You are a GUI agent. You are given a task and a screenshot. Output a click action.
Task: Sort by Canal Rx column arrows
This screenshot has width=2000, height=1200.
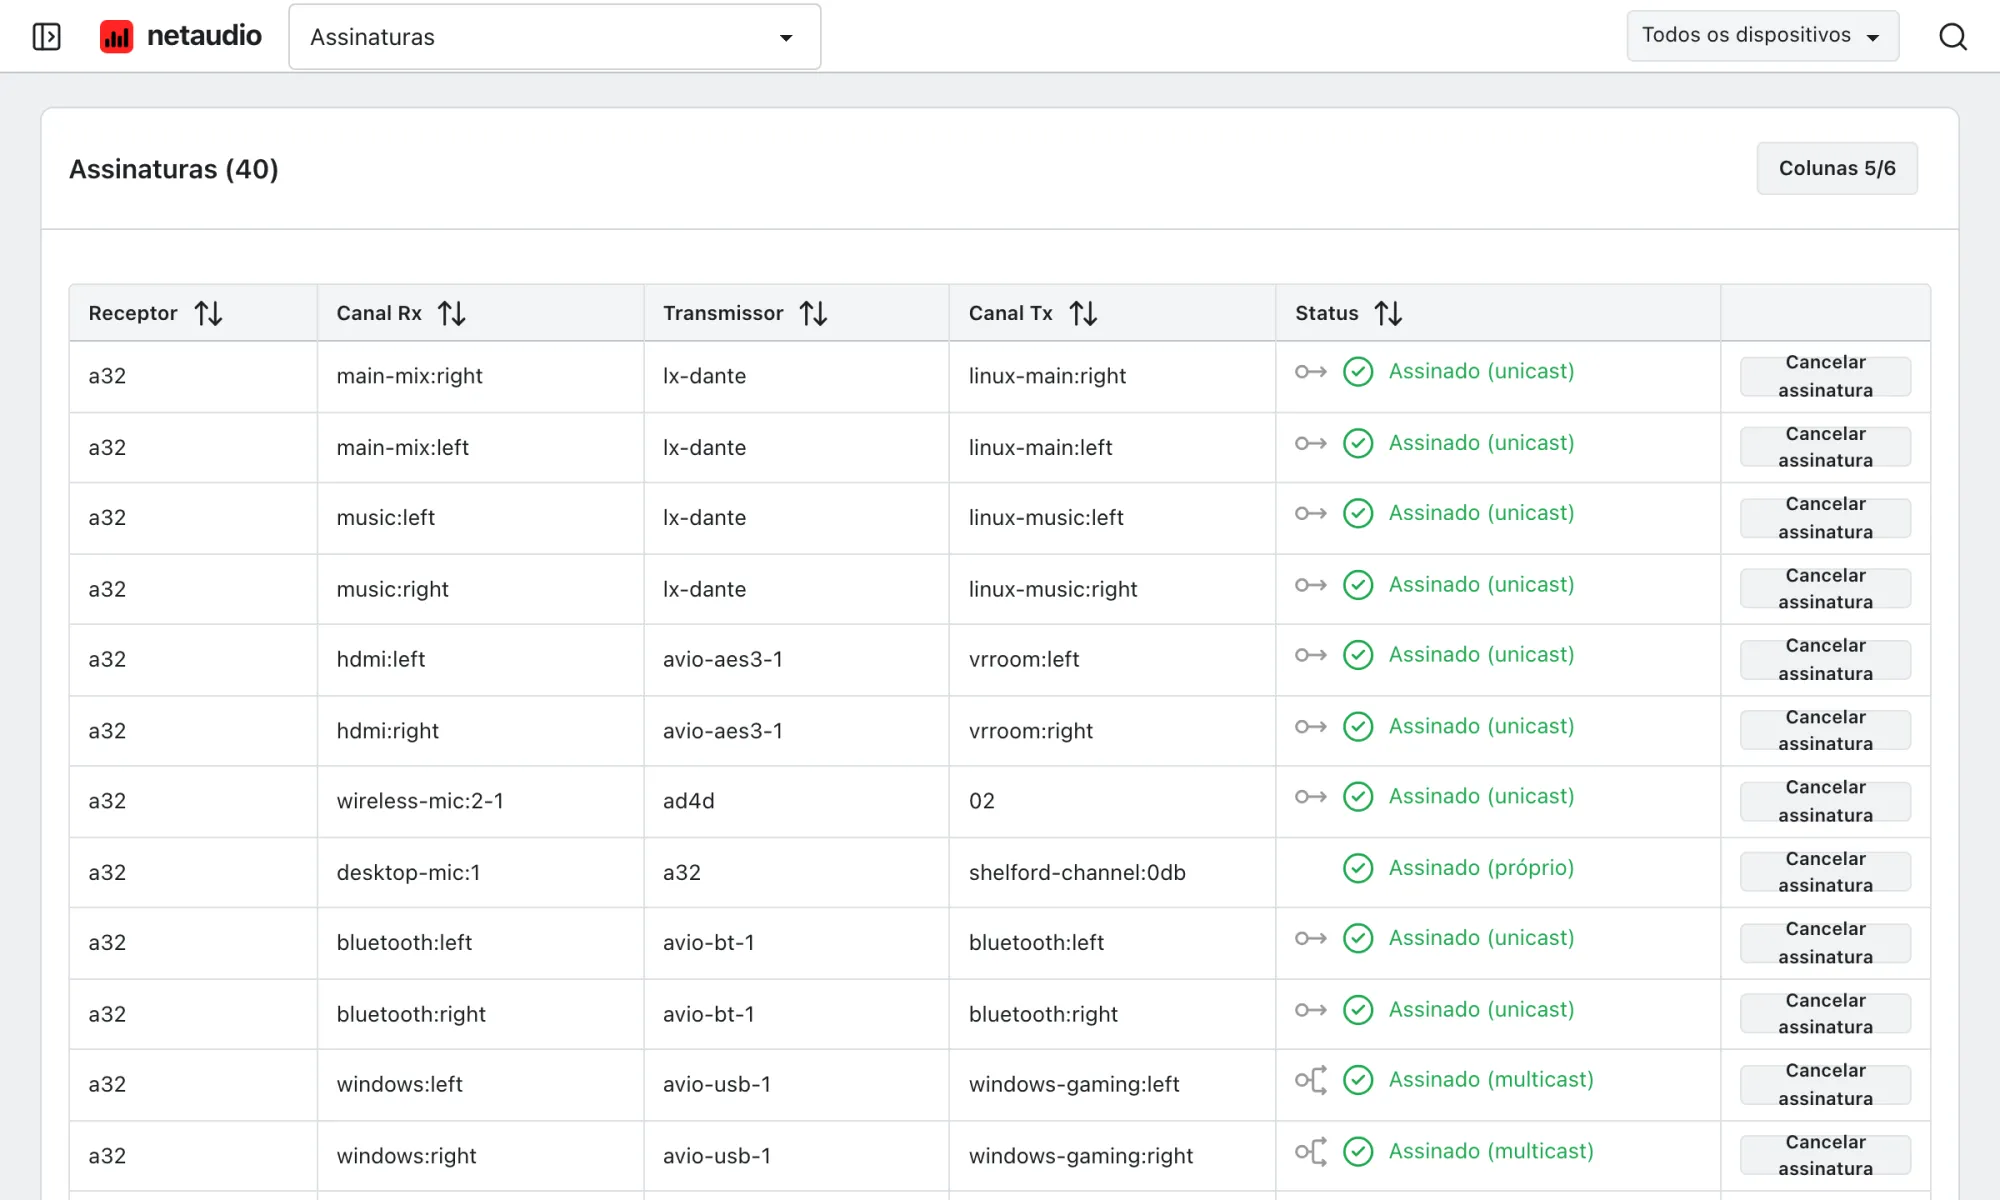coord(452,314)
